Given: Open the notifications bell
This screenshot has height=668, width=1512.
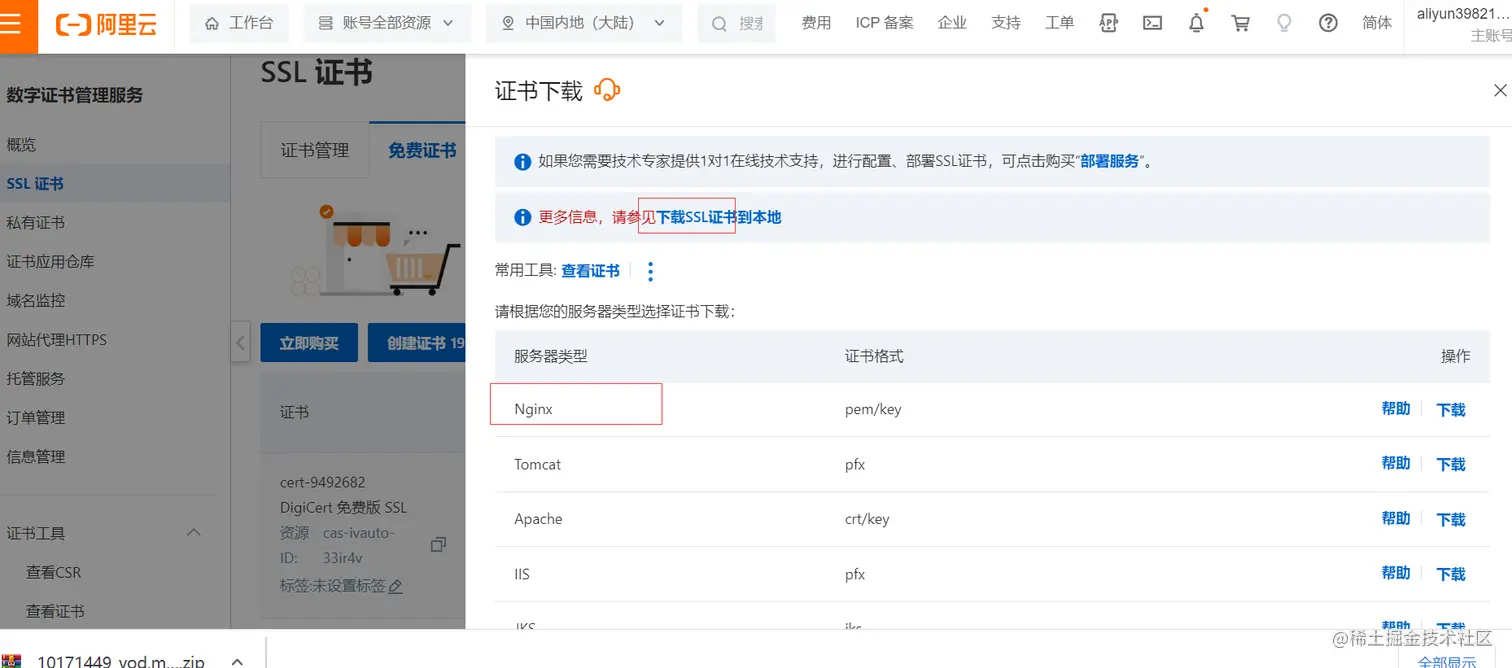Looking at the screenshot, I should [1197, 23].
